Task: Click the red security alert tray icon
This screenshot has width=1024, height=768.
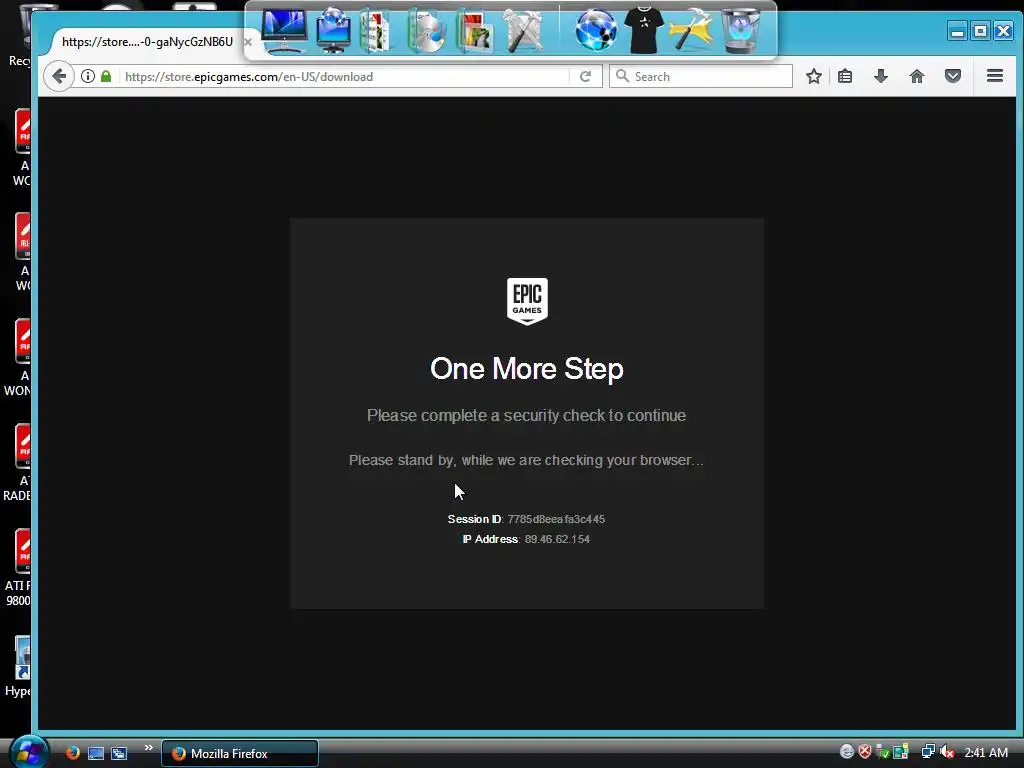Action: point(865,752)
